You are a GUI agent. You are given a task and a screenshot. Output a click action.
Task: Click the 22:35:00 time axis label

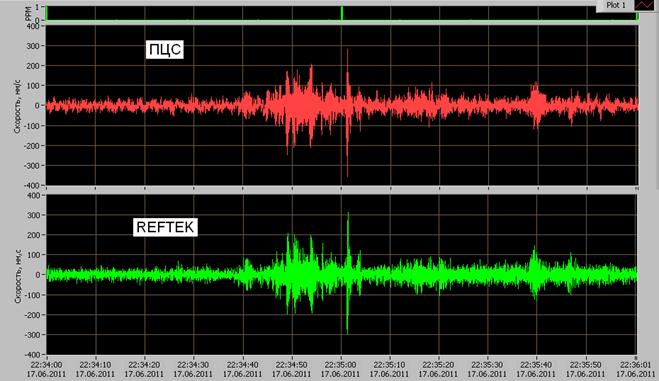[x=341, y=365]
